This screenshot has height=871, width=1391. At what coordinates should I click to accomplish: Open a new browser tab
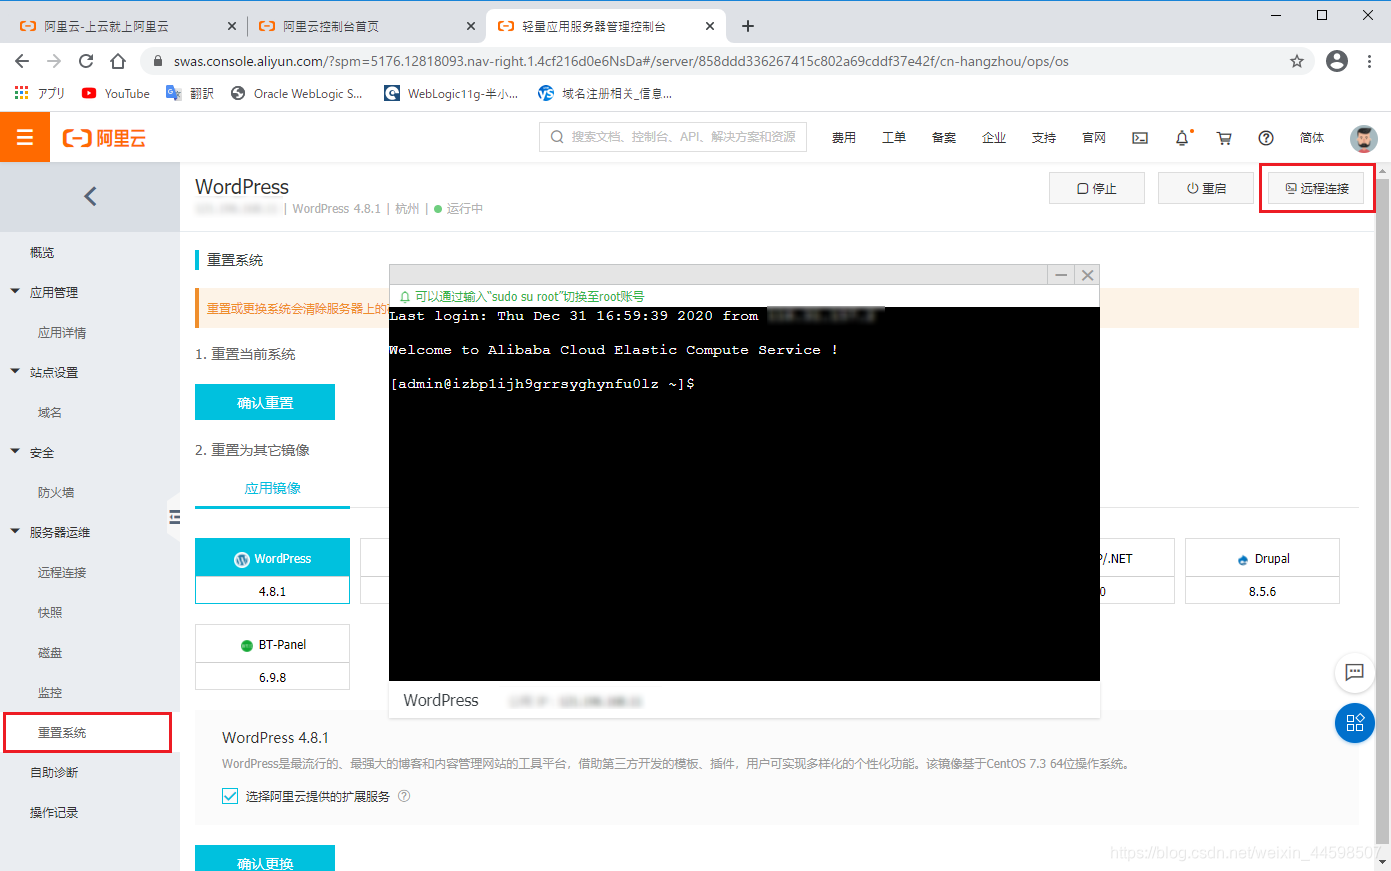[748, 26]
